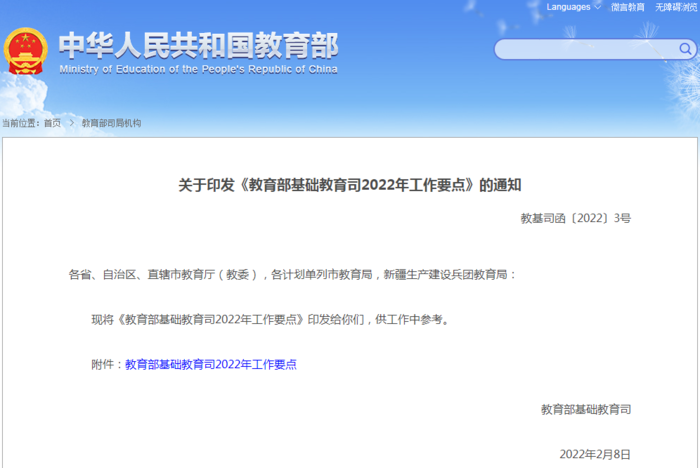Go to 首页 in breadcrumb
The width and height of the screenshot is (700, 468).
coord(52,123)
